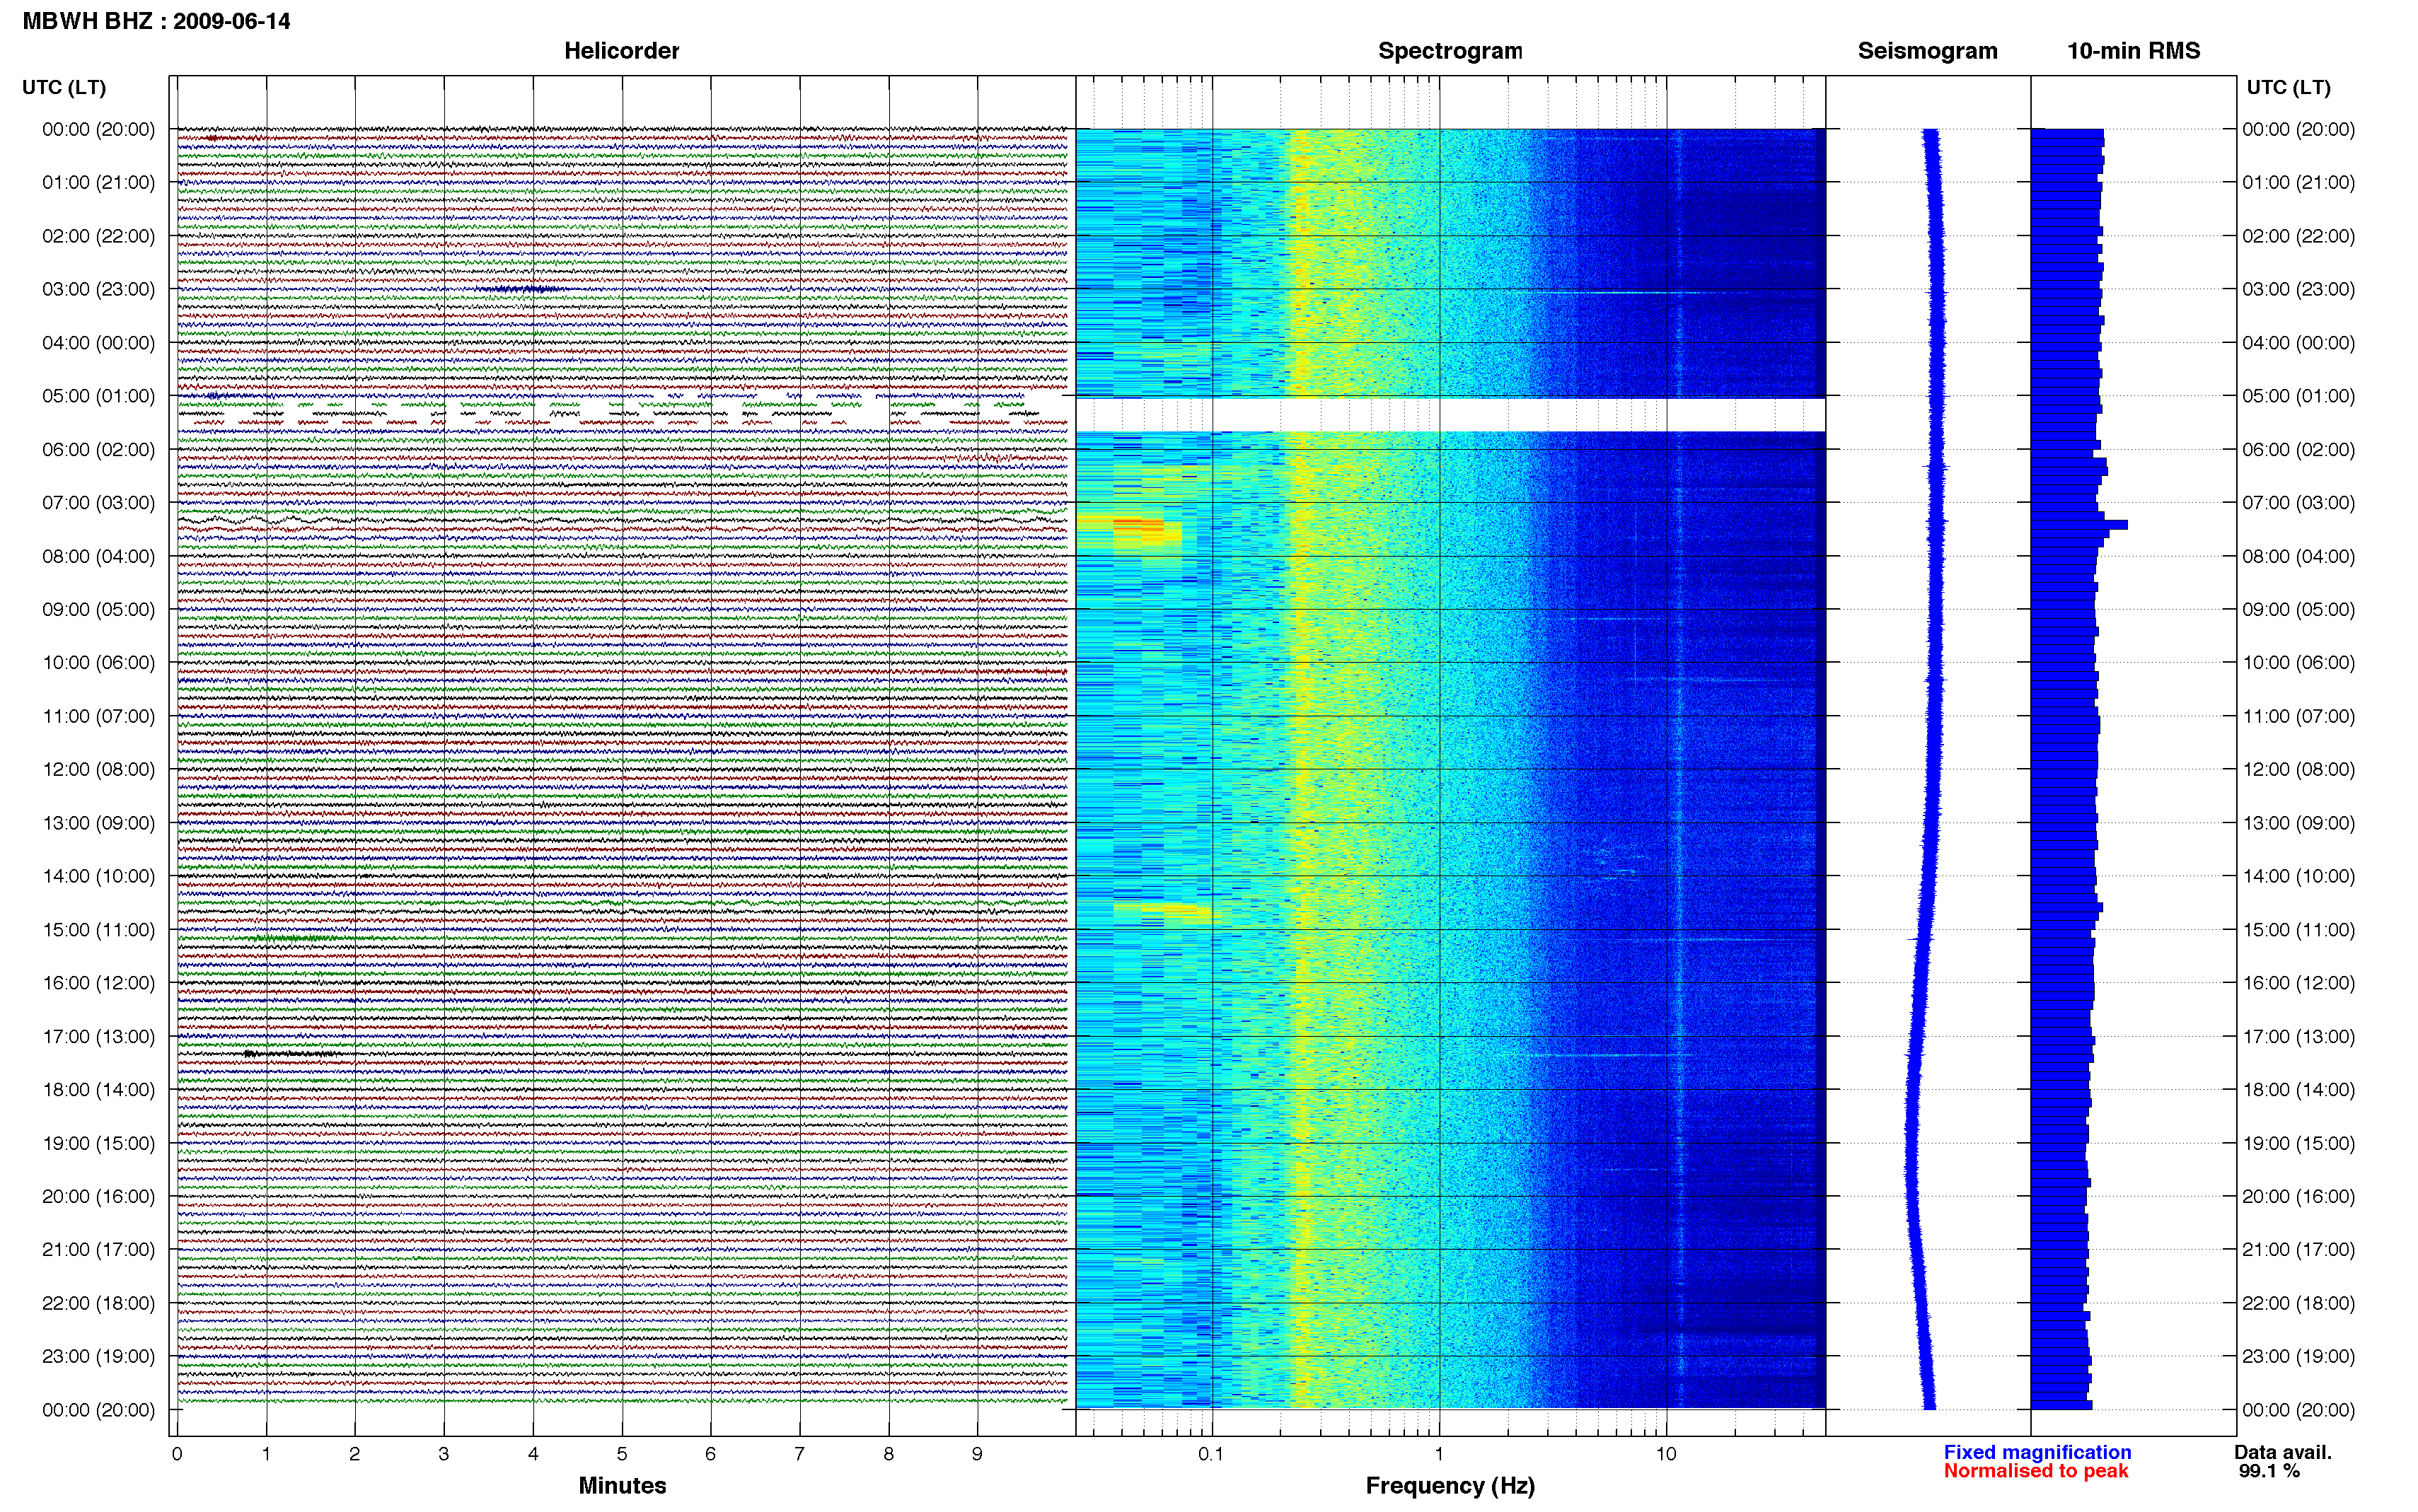Click the Minutes axis label
2418x1512 pixels.
point(622,1485)
